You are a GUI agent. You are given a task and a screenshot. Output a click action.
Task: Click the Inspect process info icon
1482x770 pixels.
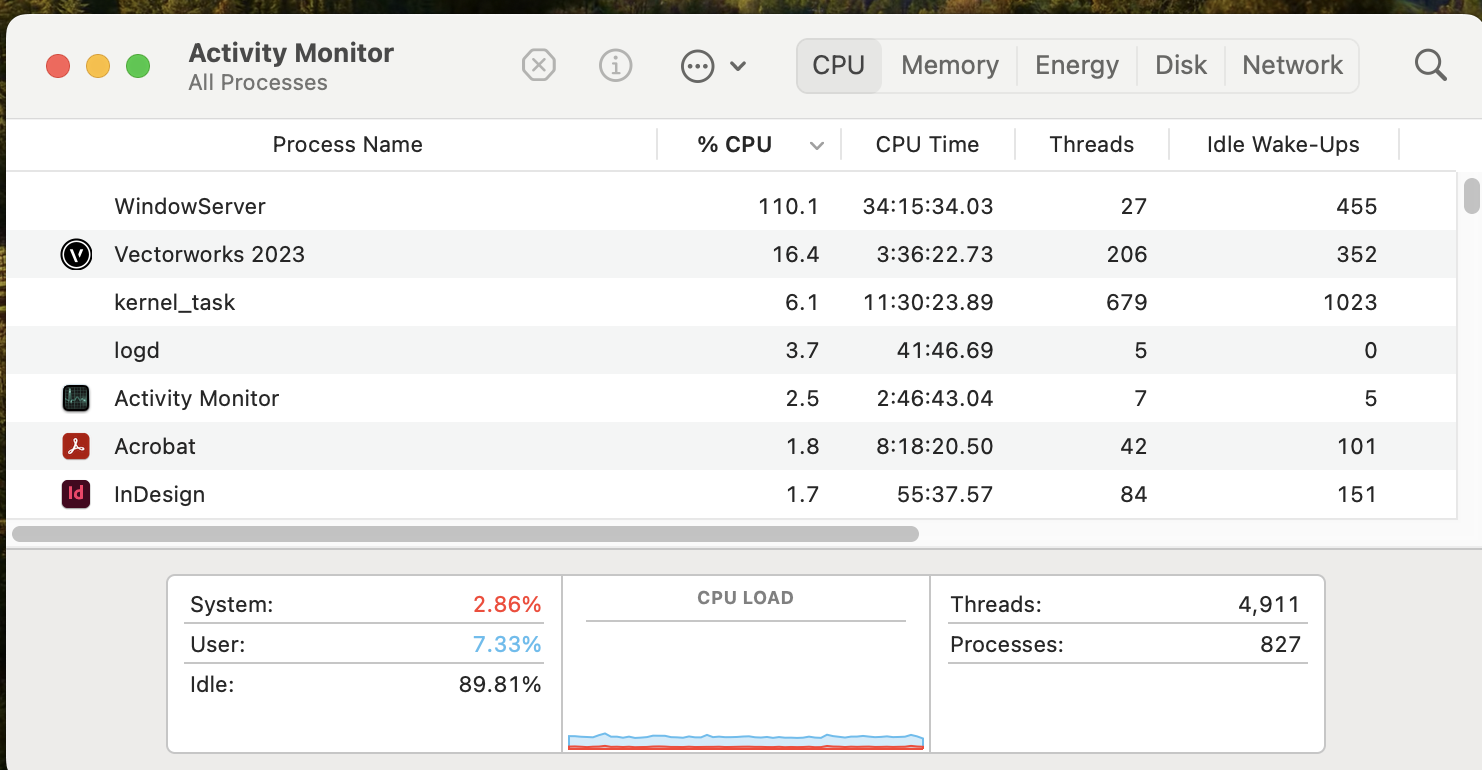615,66
